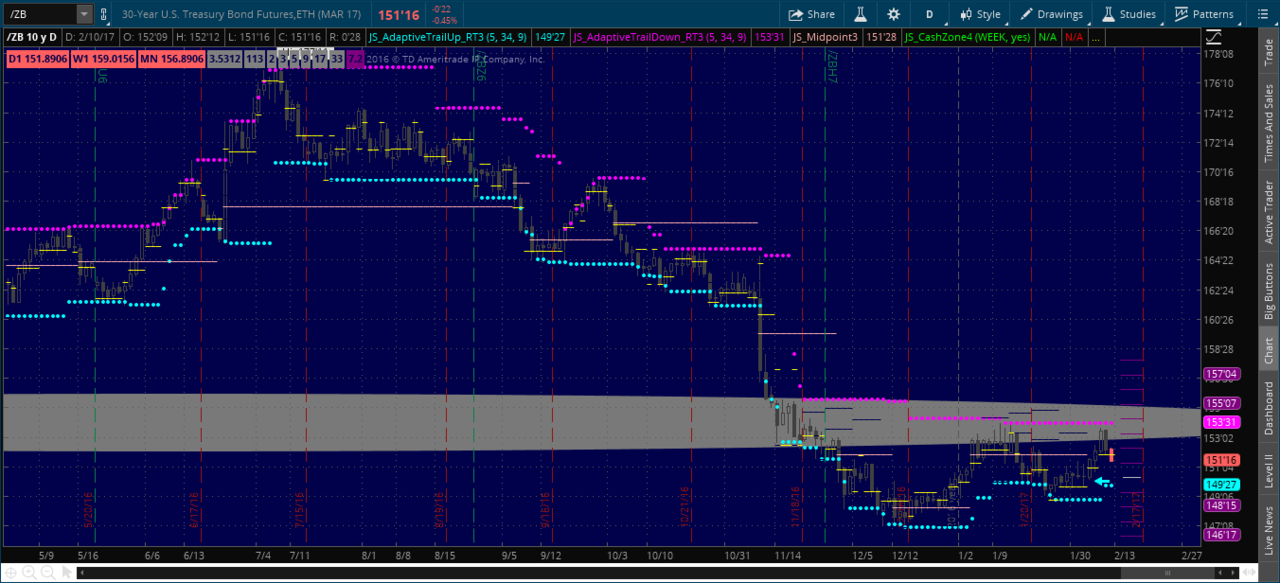Open the Big Buttons side tab
The height and width of the screenshot is (583, 1280).
(x=1268, y=290)
